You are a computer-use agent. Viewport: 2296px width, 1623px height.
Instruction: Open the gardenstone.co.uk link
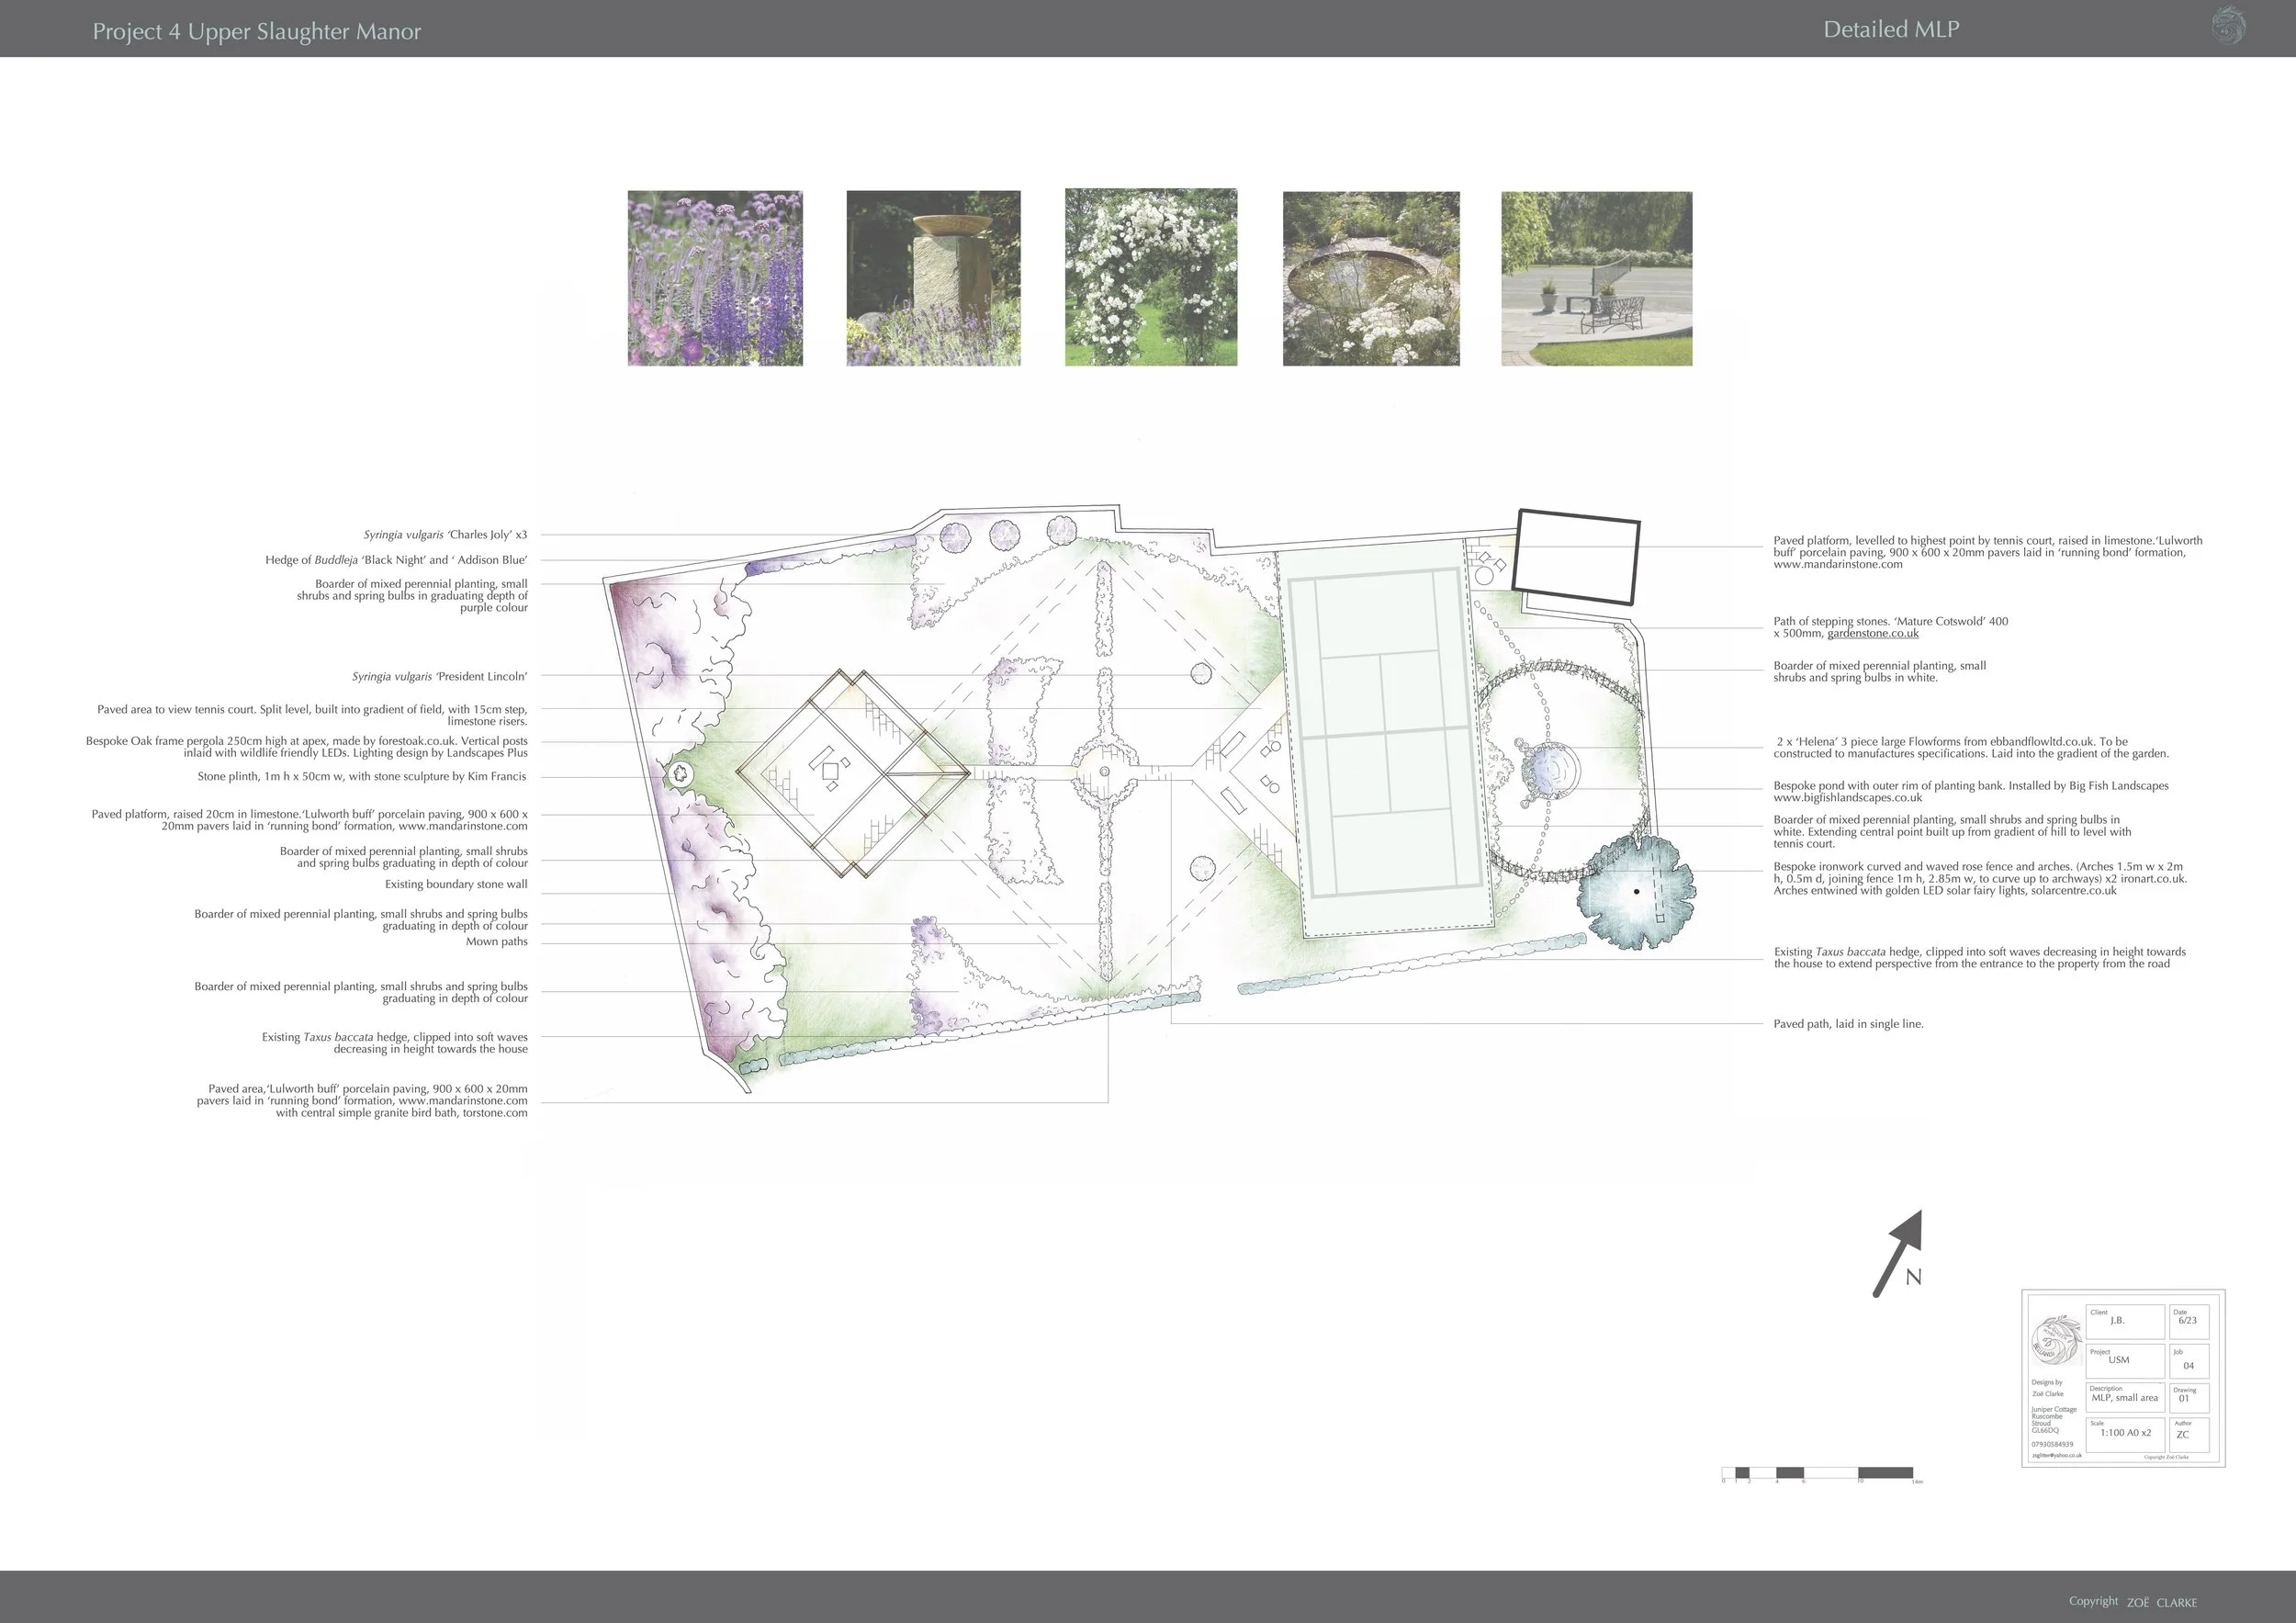coord(1872,633)
